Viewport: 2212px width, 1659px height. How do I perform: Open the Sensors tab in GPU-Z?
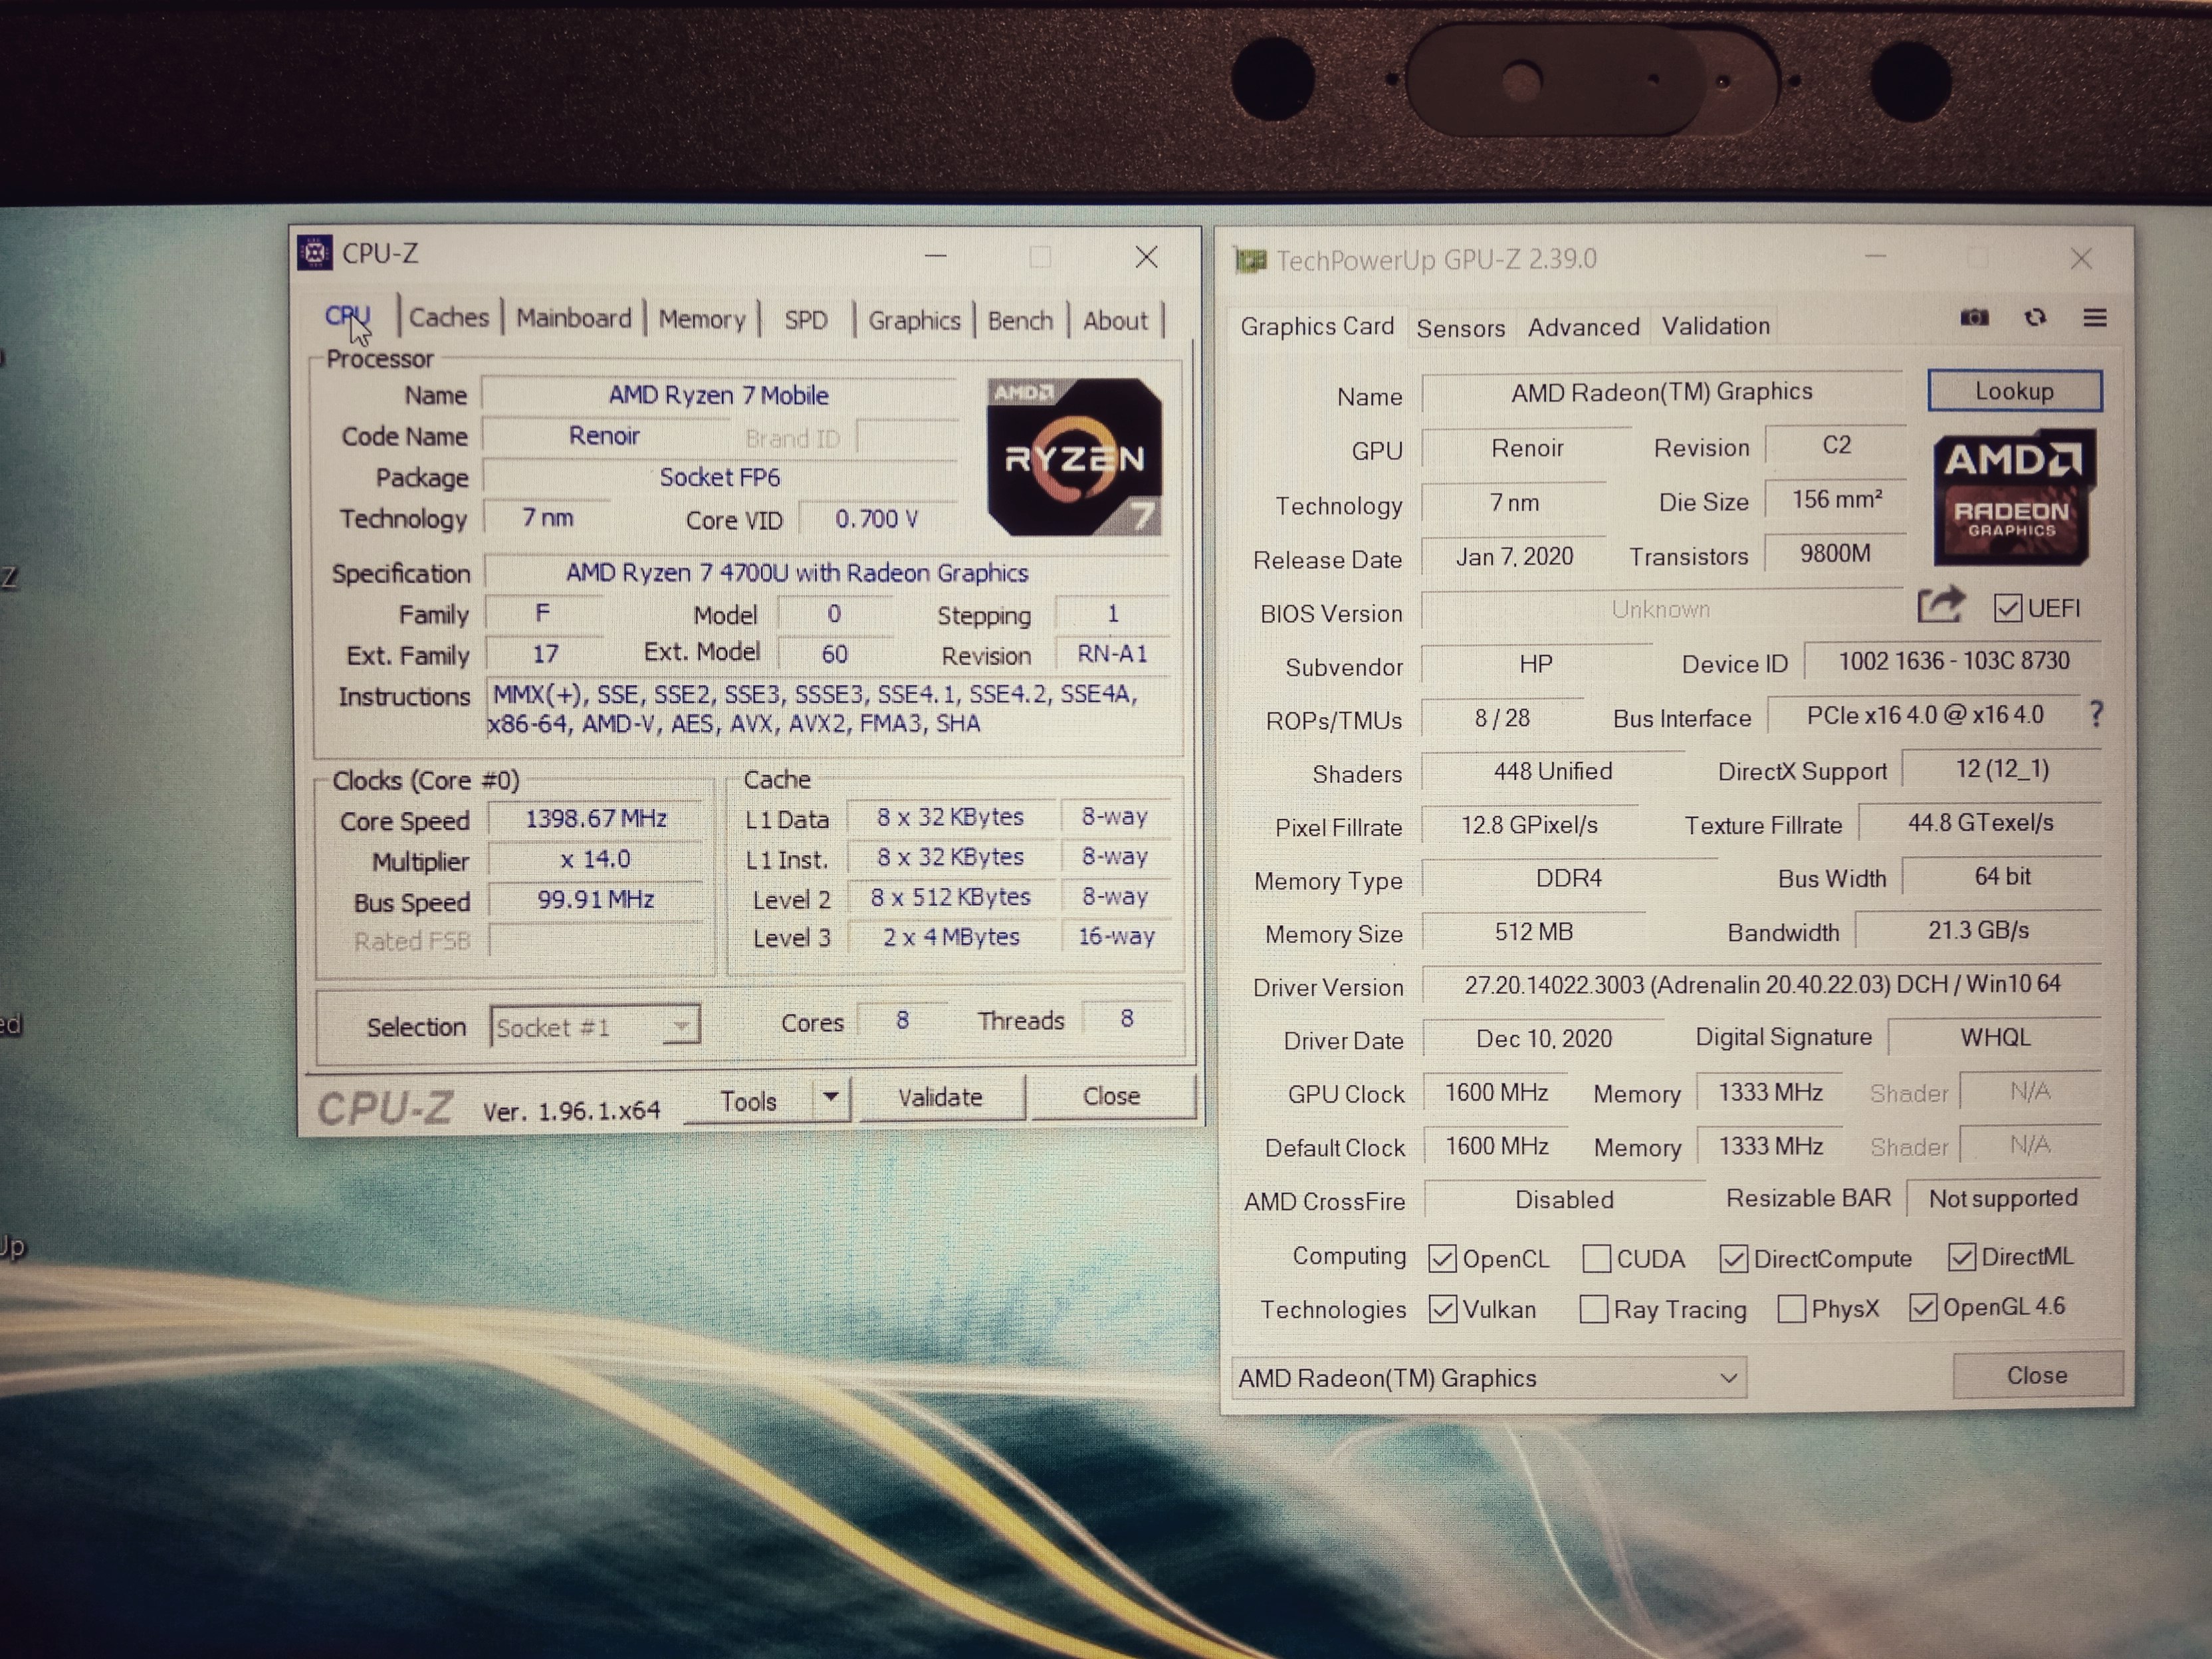1460,328
